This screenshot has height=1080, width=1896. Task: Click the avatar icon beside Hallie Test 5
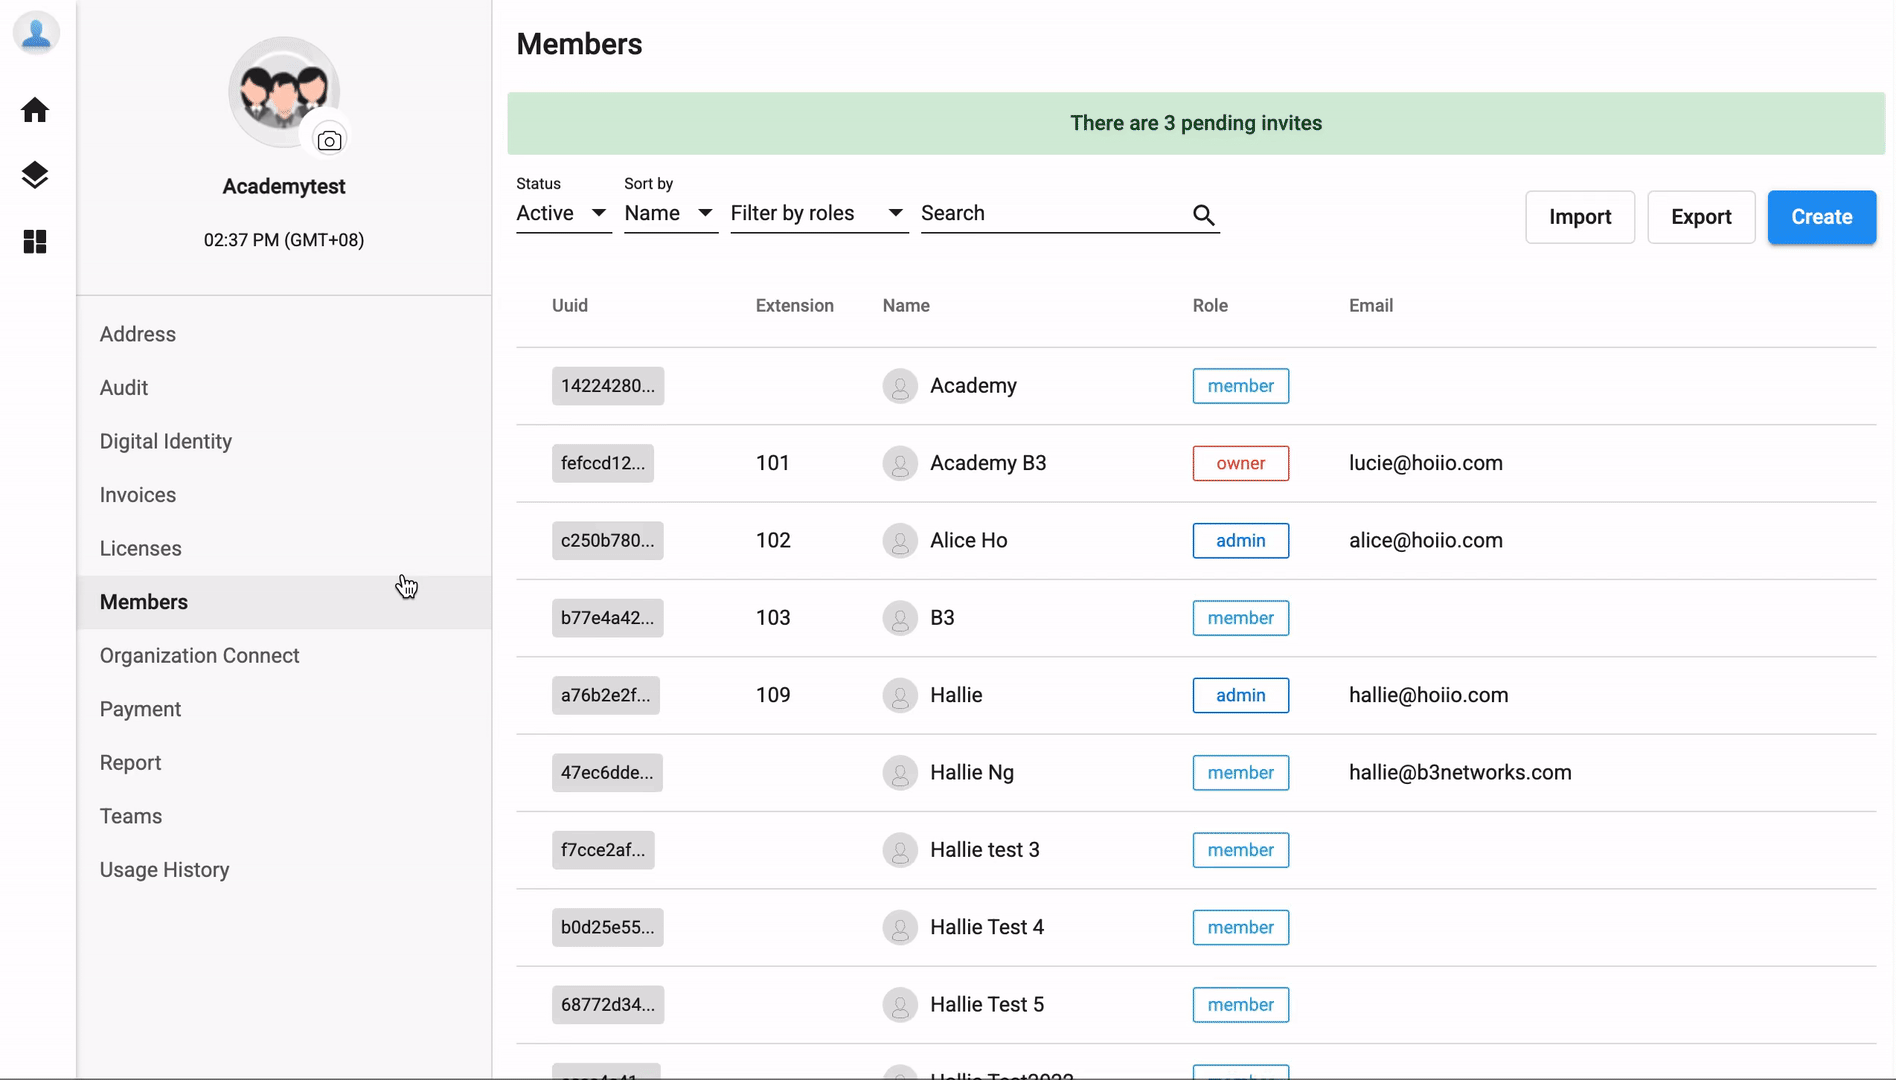pyautogui.click(x=900, y=1005)
